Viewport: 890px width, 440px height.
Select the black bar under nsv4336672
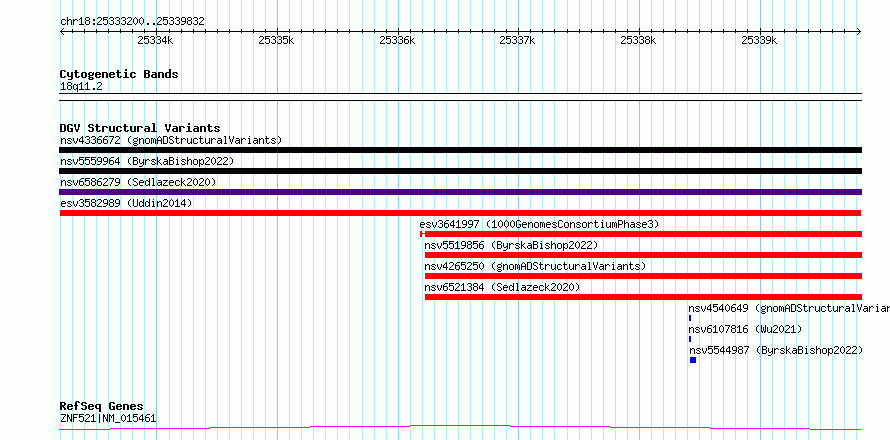point(460,150)
